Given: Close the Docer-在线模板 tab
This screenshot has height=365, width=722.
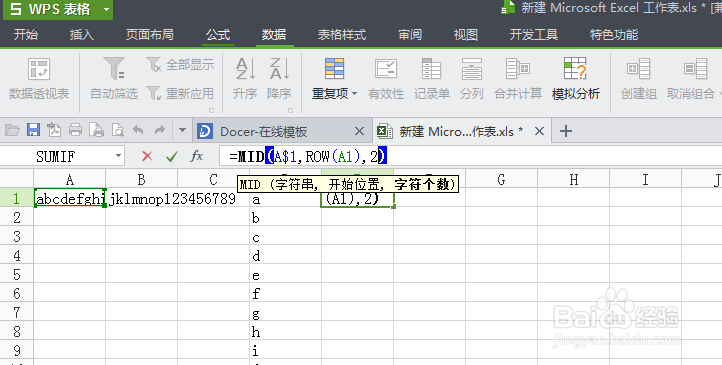Looking at the screenshot, I should click(359, 132).
